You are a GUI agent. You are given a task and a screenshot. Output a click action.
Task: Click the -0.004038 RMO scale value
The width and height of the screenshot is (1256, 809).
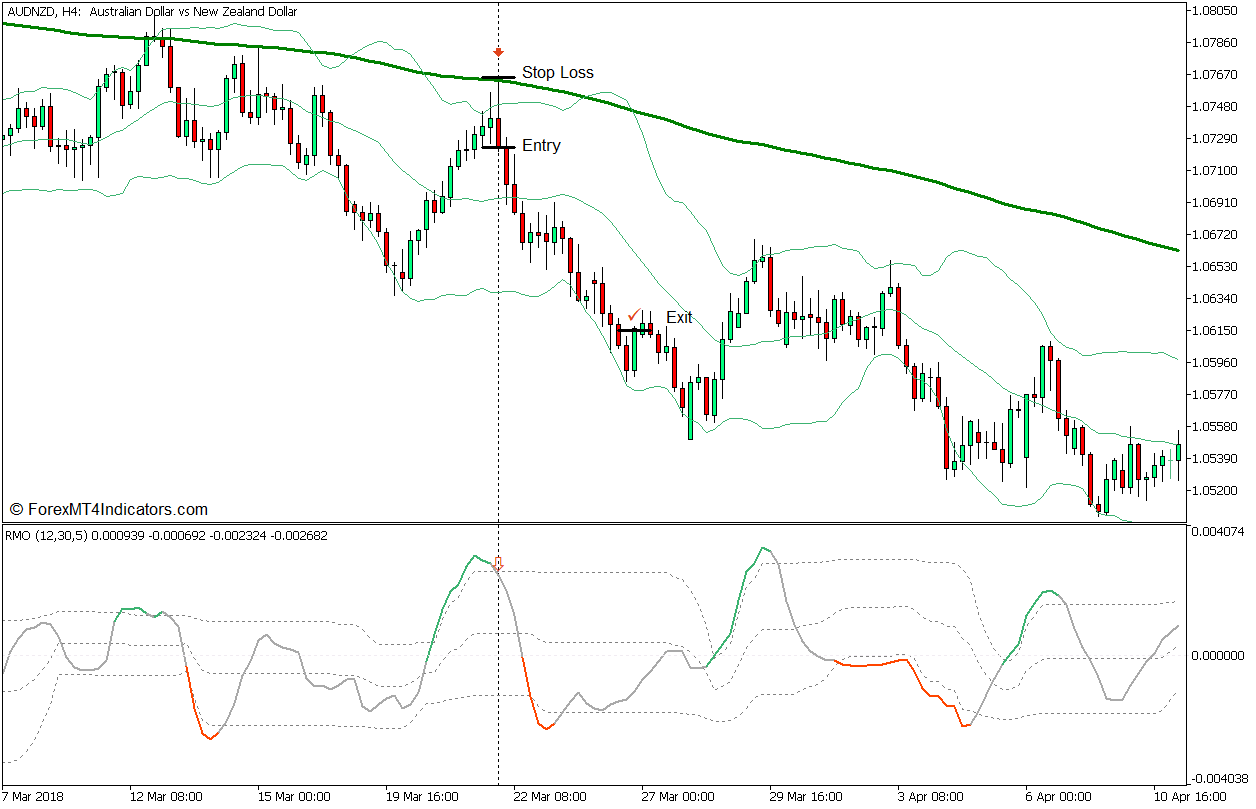[x=1217, y=778]
